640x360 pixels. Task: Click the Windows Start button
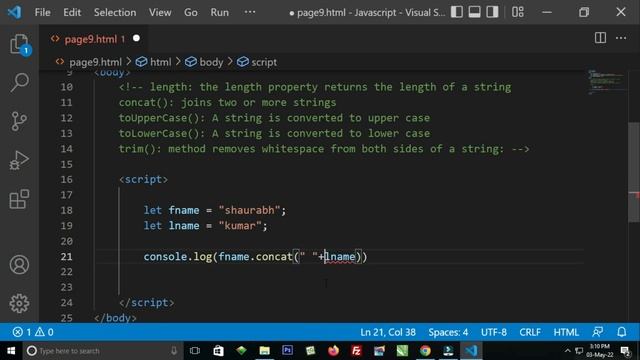pos(11,351)
